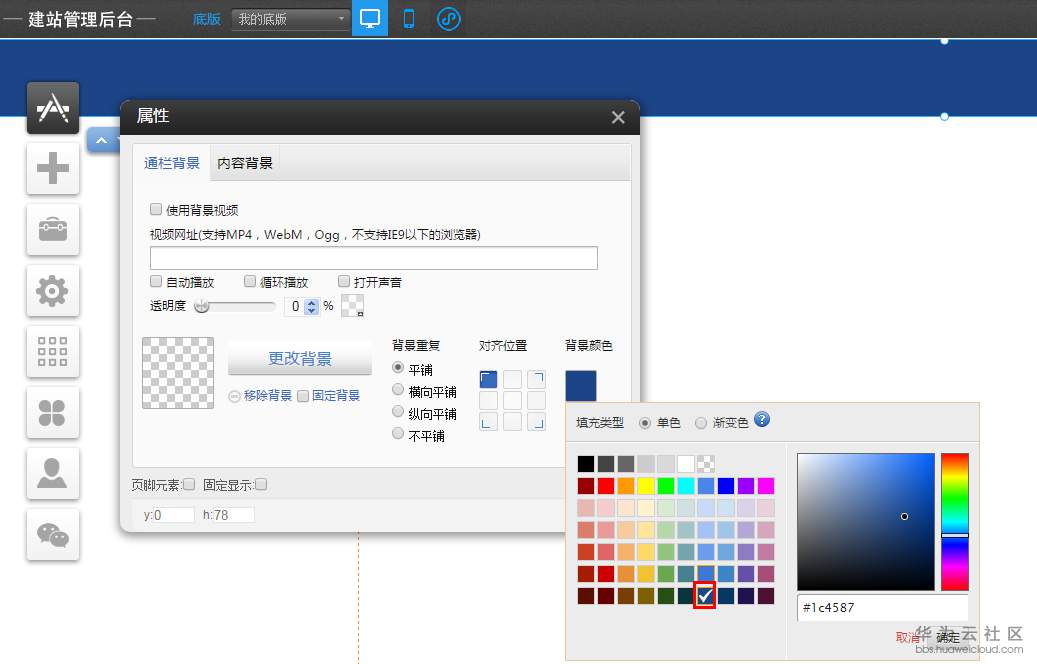Image resolution: width=1037 pixels, height=664 pixels.
Task: Click the grid layout icon in sidebar
Action: coord(51,352)
